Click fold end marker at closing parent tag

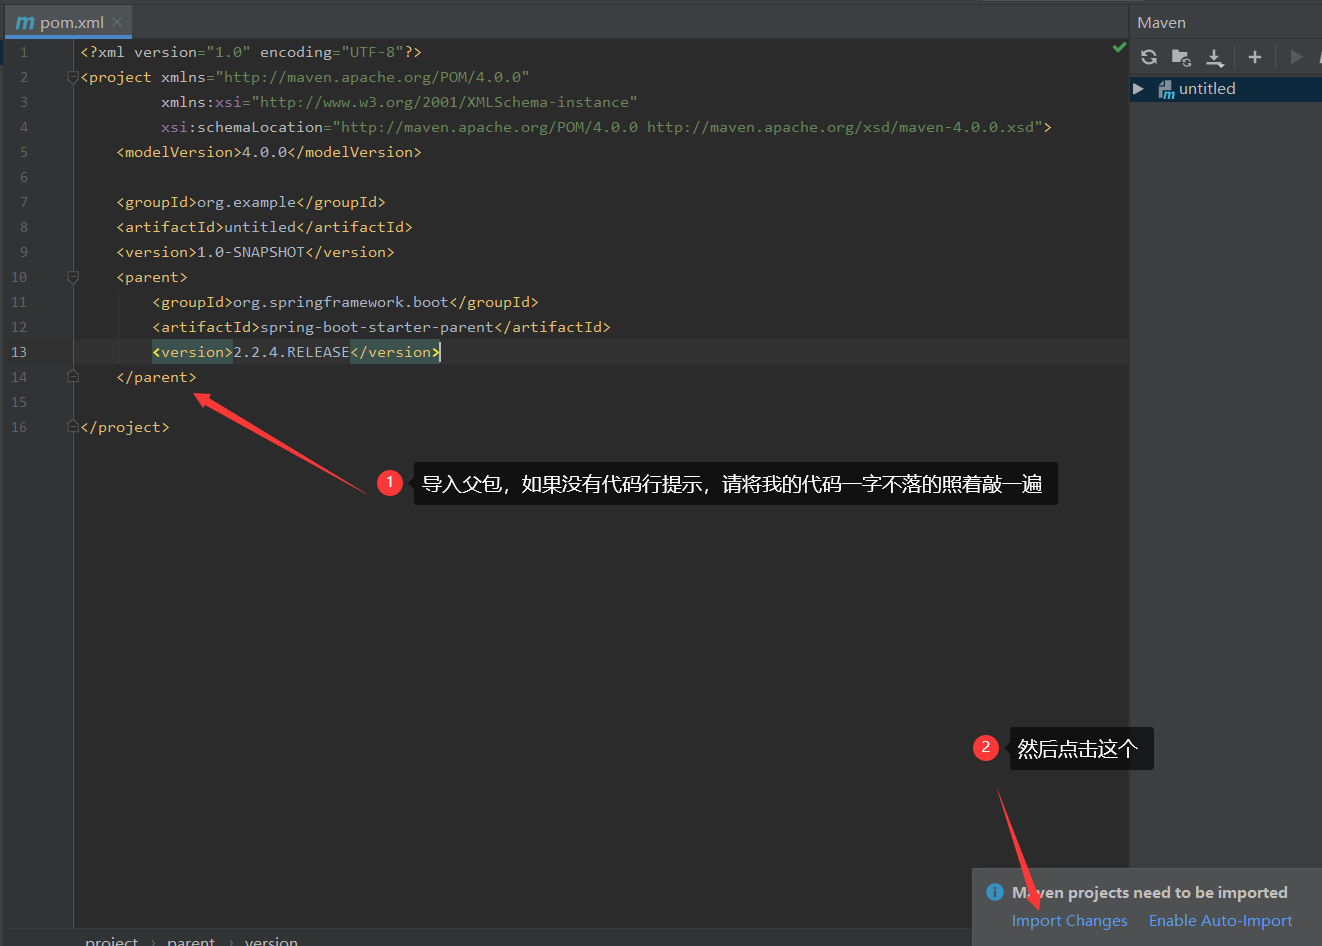tap(72, 377)
